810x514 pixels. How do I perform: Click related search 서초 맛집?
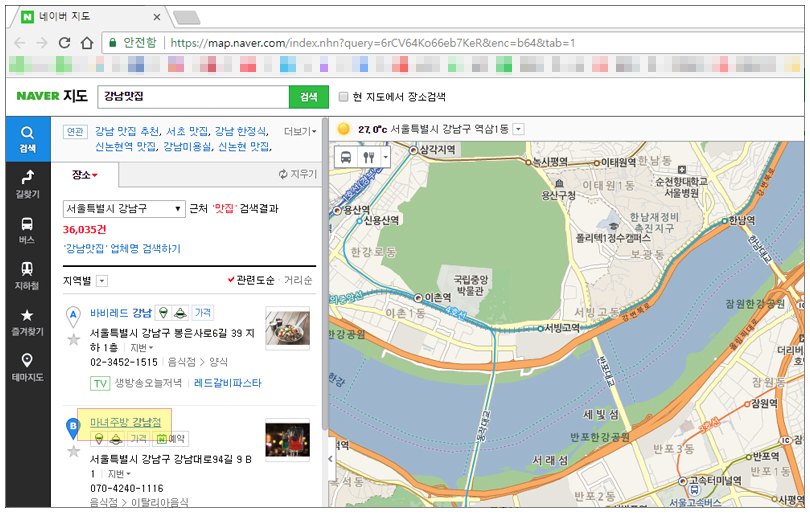pos(187,131)
